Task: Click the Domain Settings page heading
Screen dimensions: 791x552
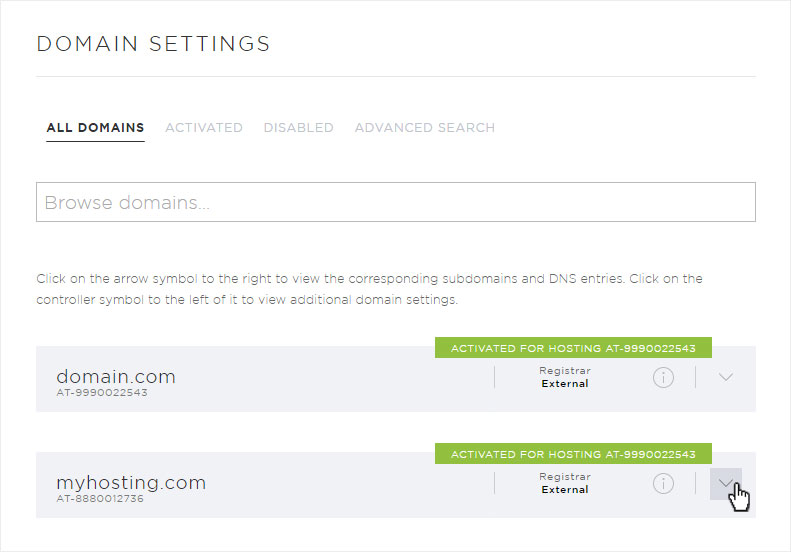Action: pos(153,44)
